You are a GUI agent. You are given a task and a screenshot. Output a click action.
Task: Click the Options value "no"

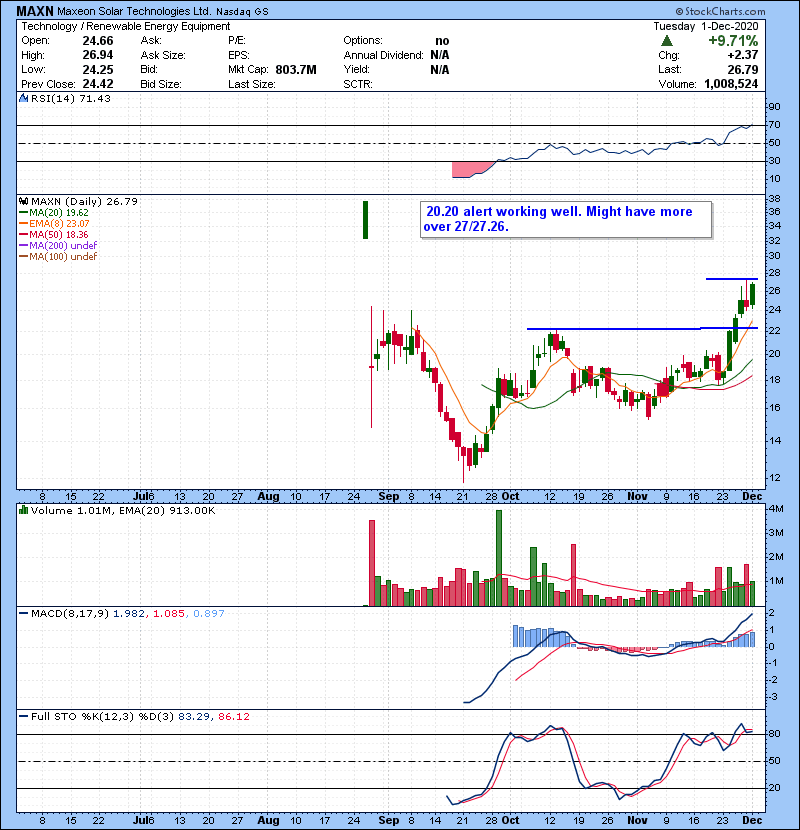(442, 41)
